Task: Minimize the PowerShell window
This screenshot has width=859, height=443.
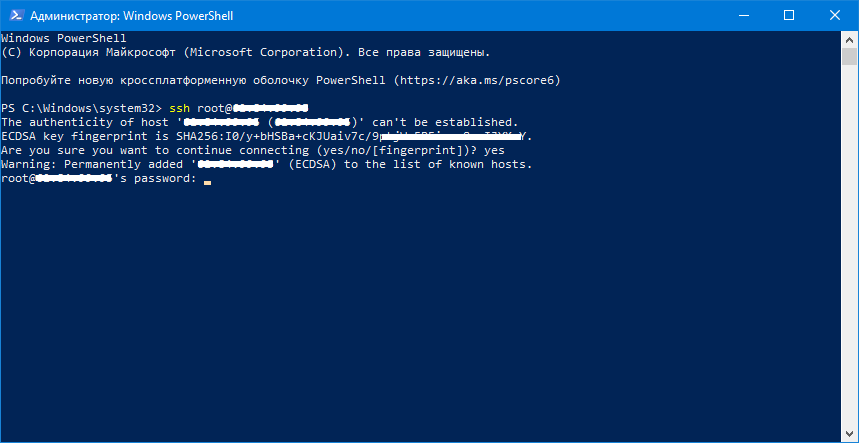Action: coord(743,15)
